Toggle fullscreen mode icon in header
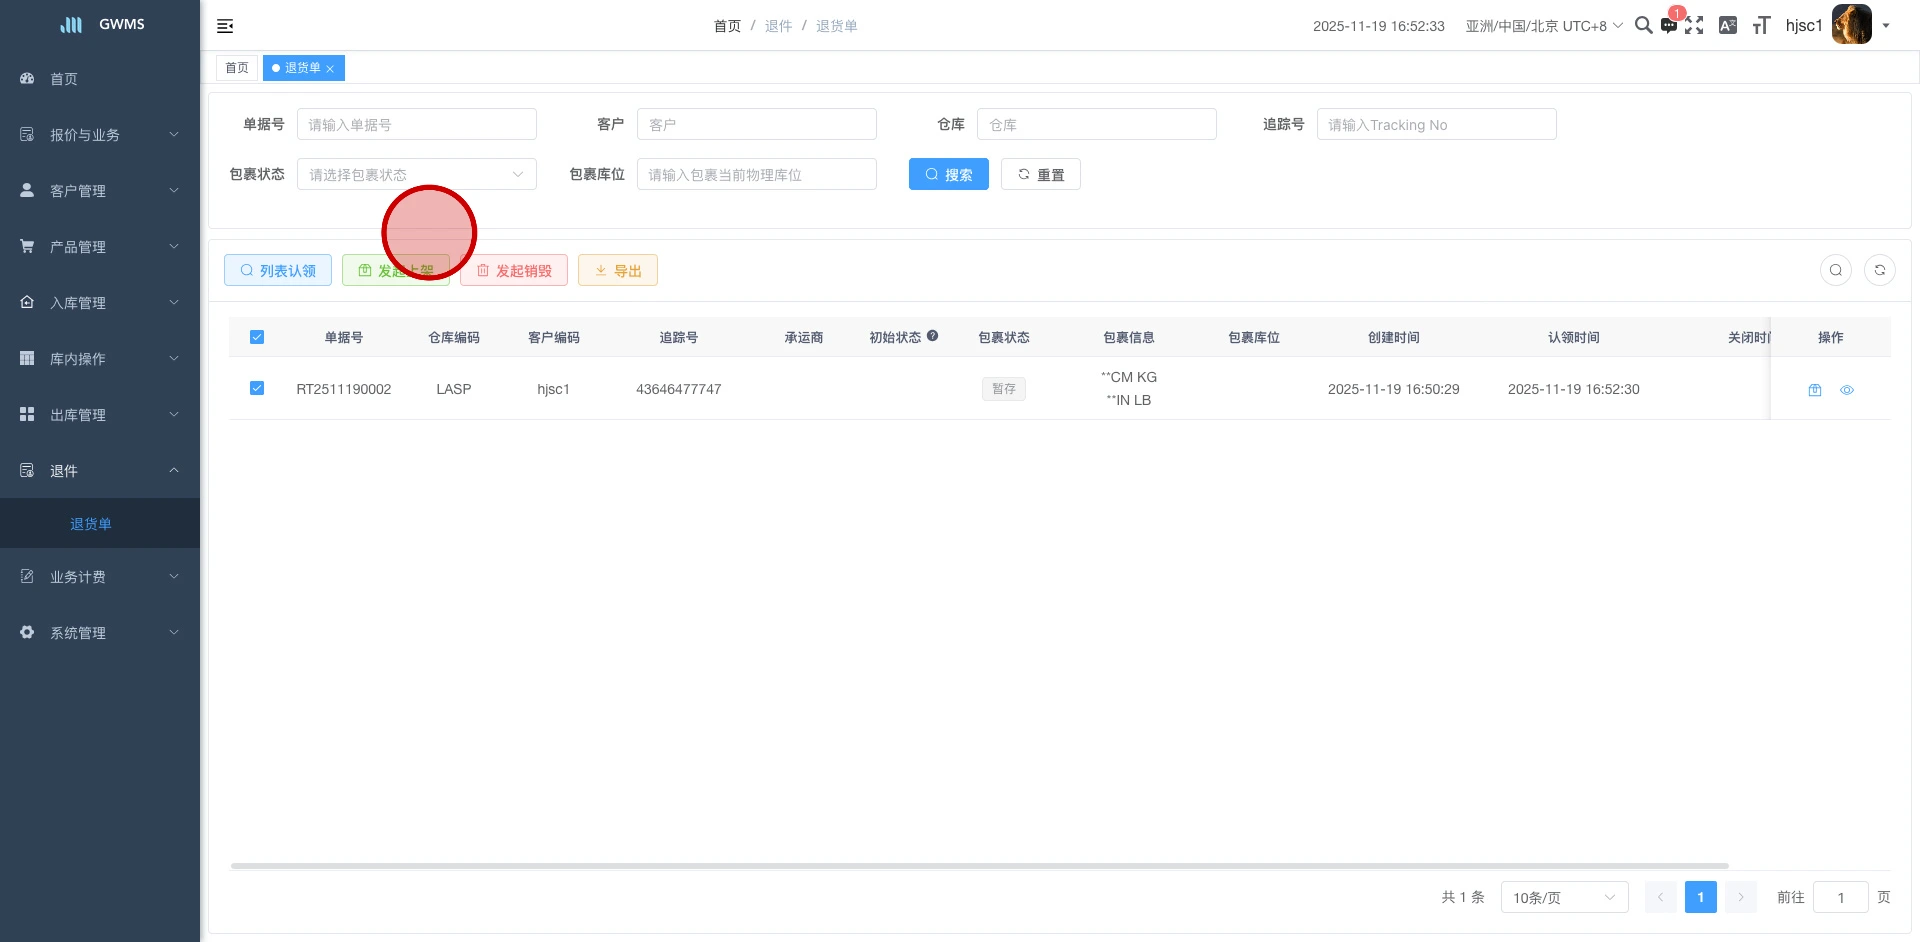Screen dimensions: 1920x942 coord(1695,25)
